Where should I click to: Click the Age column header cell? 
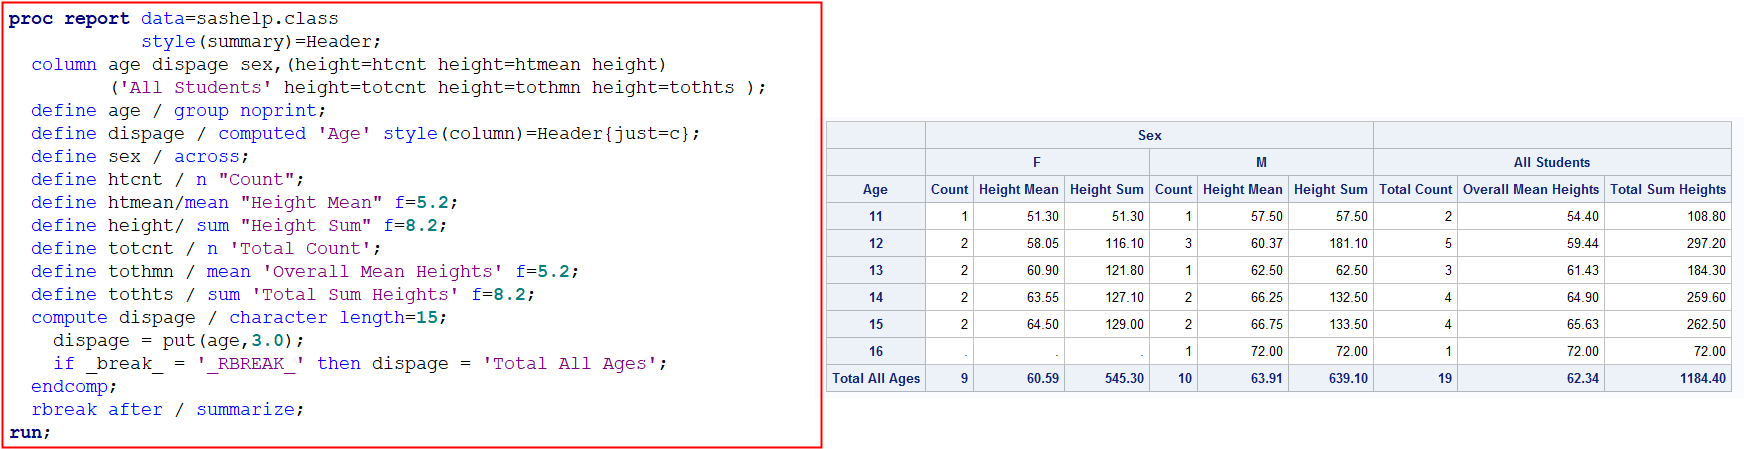pyautogui.click(x=875, y=189)
